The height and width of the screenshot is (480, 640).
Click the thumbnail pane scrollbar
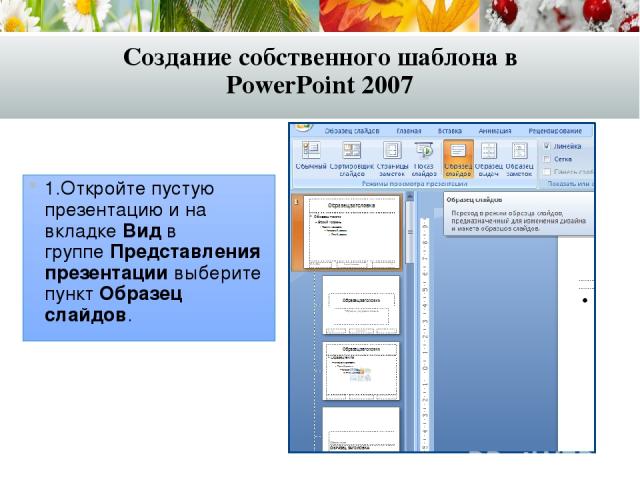coord(410,322)
